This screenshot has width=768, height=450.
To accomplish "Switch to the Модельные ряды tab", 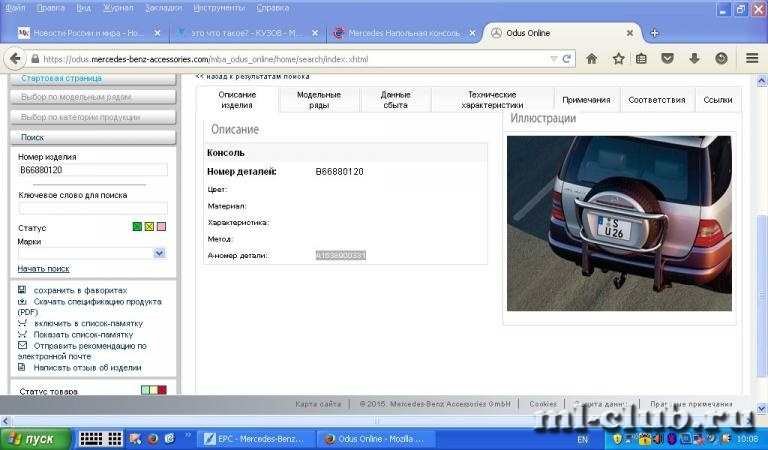I will click(x=319, y=99).
